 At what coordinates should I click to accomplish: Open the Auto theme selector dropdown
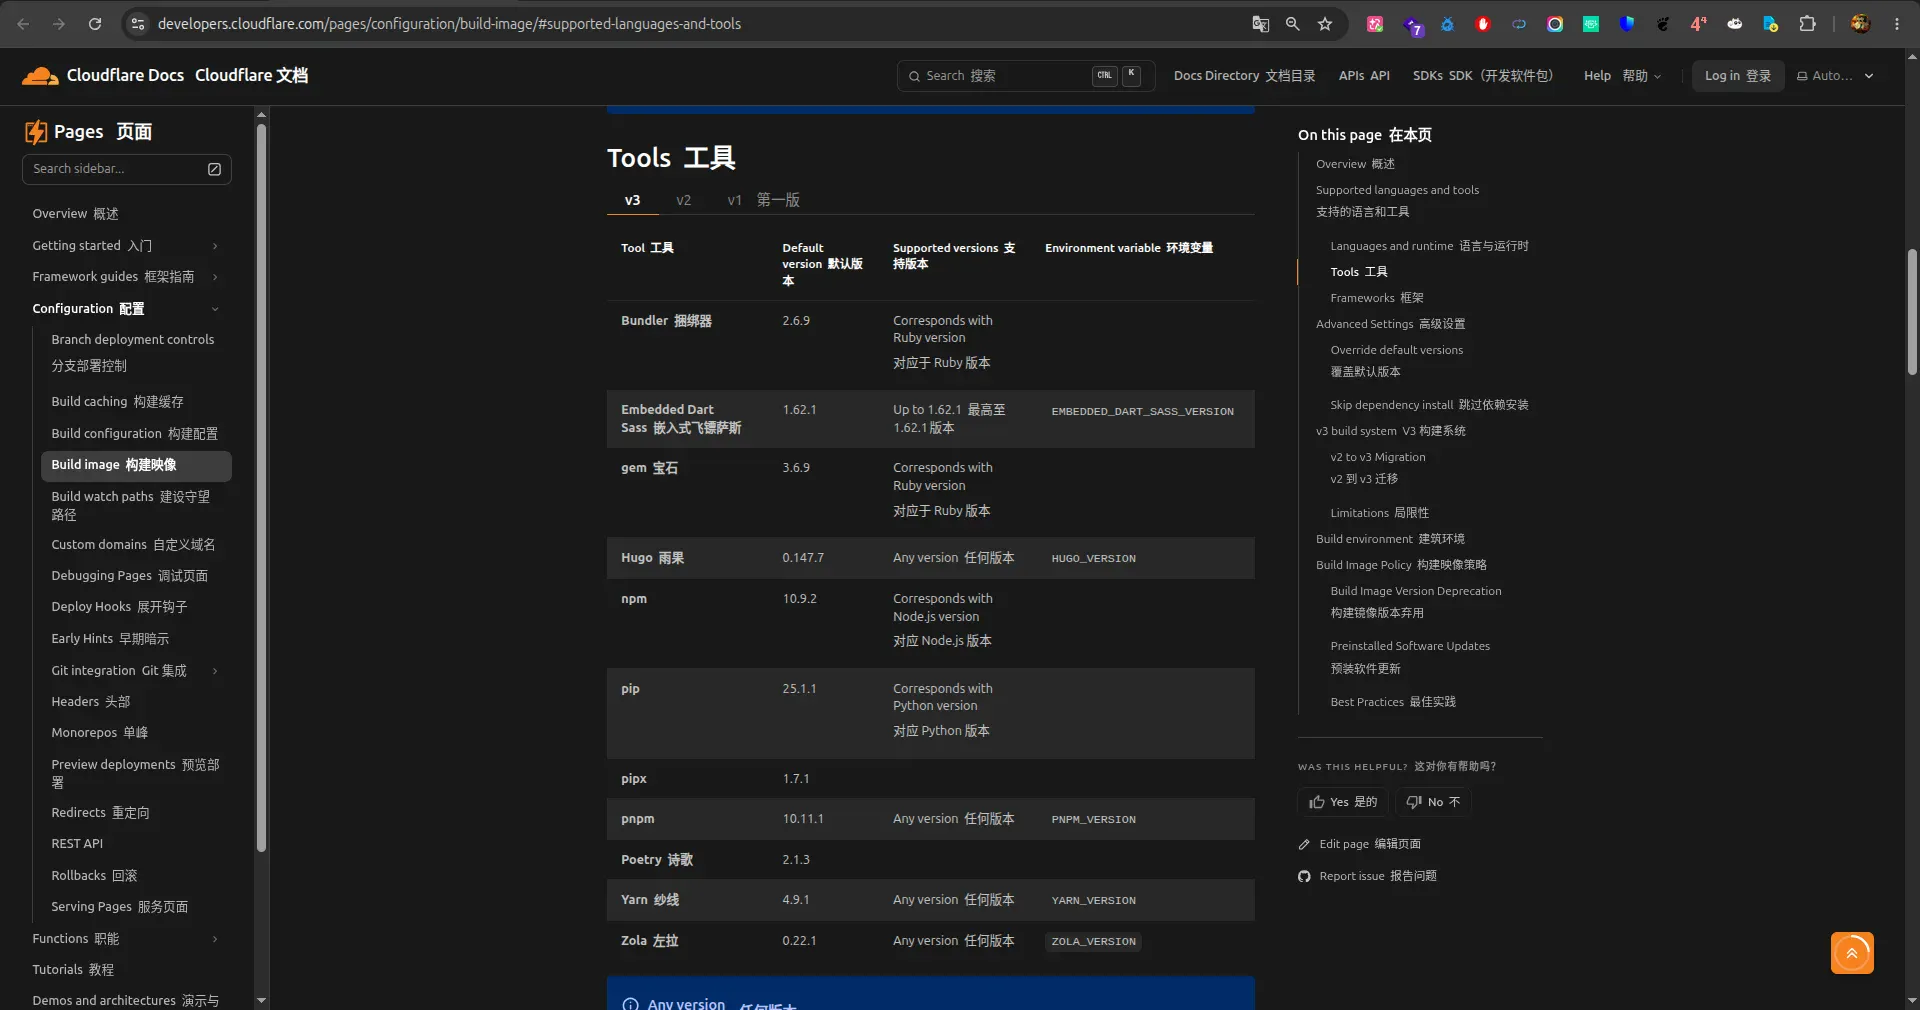pyautogui.click(x=1835, y=76)
